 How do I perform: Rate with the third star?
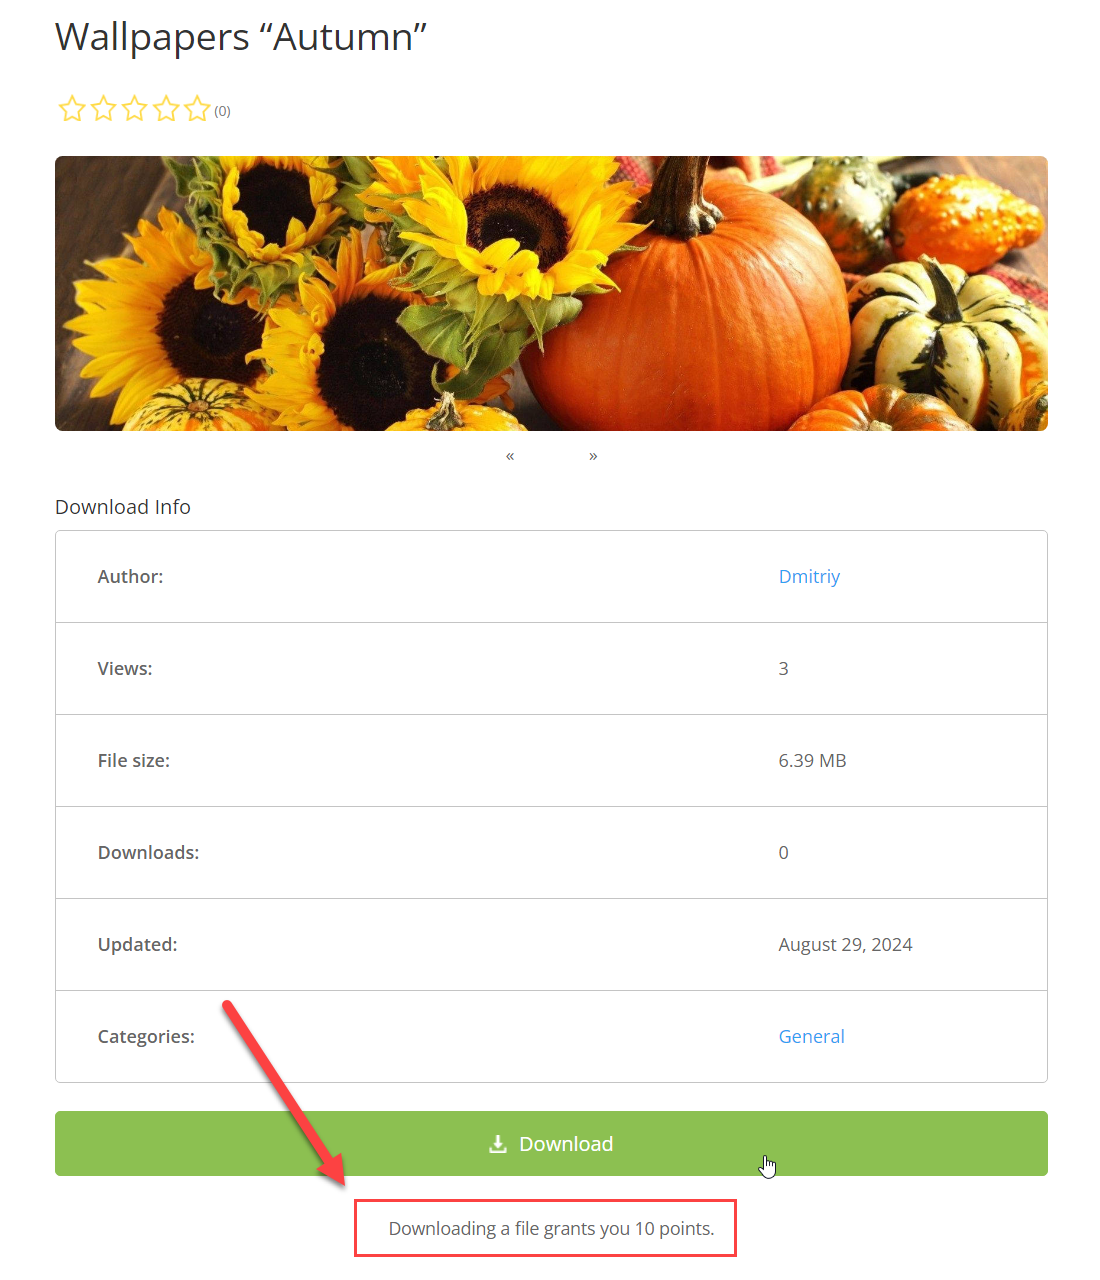coord(135,109)
